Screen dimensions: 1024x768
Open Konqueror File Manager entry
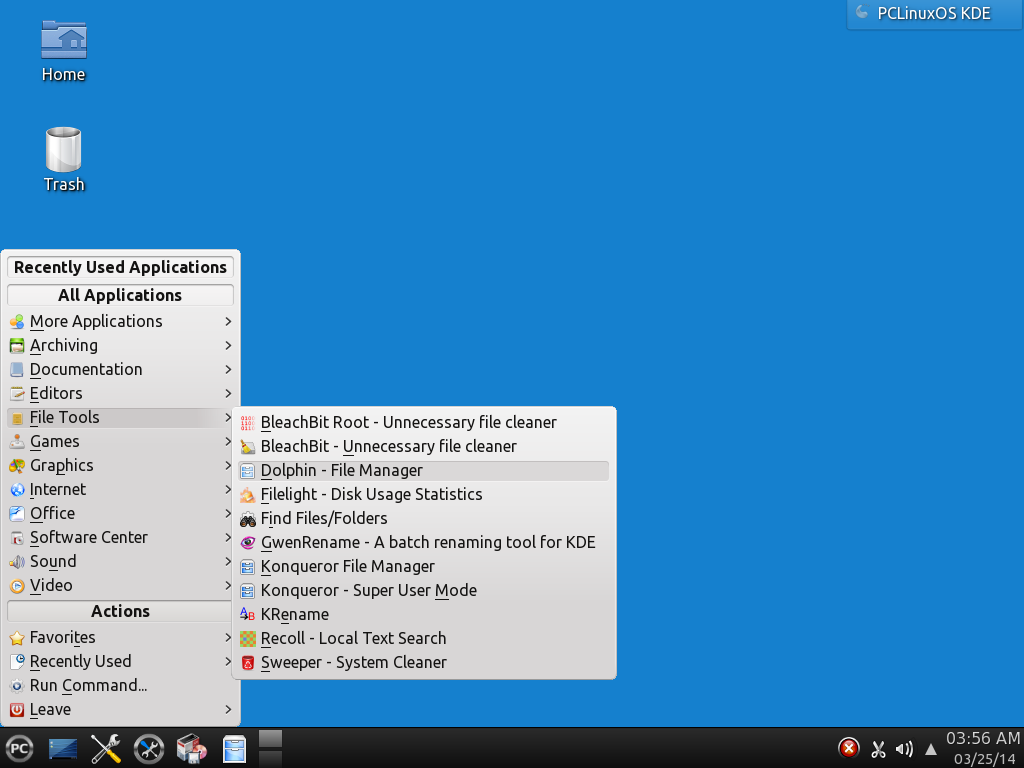424,567
